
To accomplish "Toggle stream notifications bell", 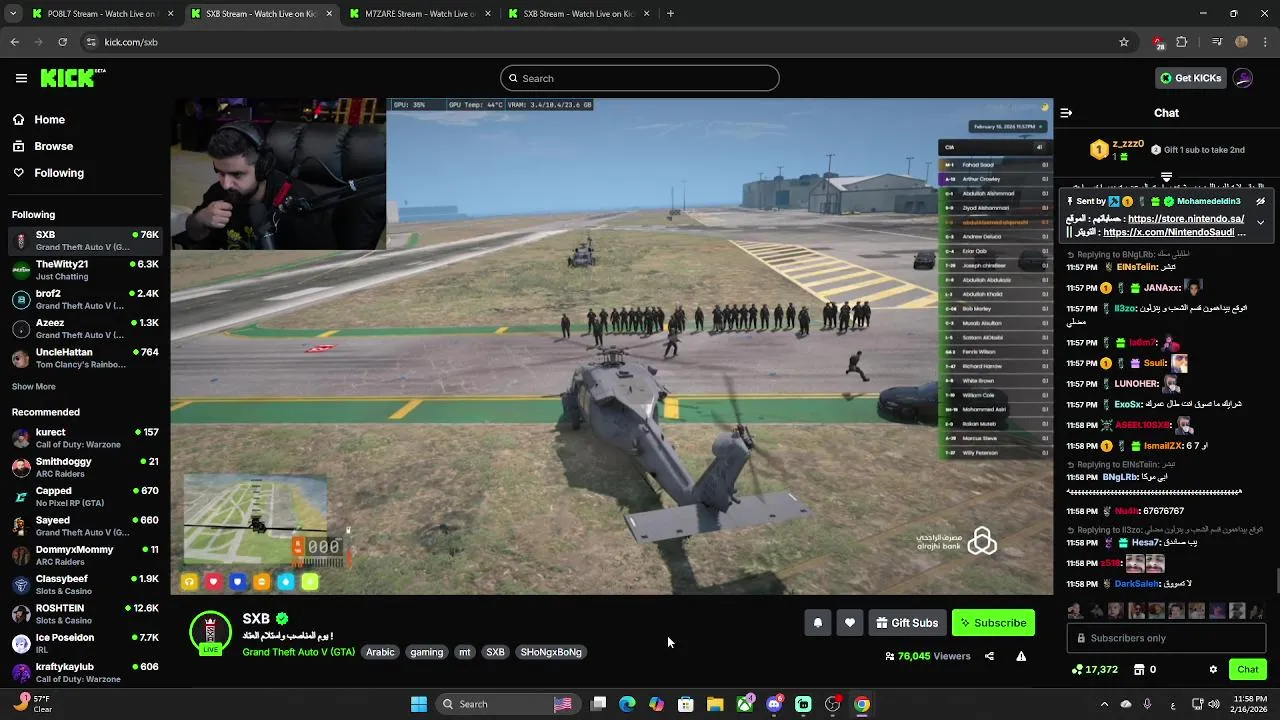I will (818, 623).
